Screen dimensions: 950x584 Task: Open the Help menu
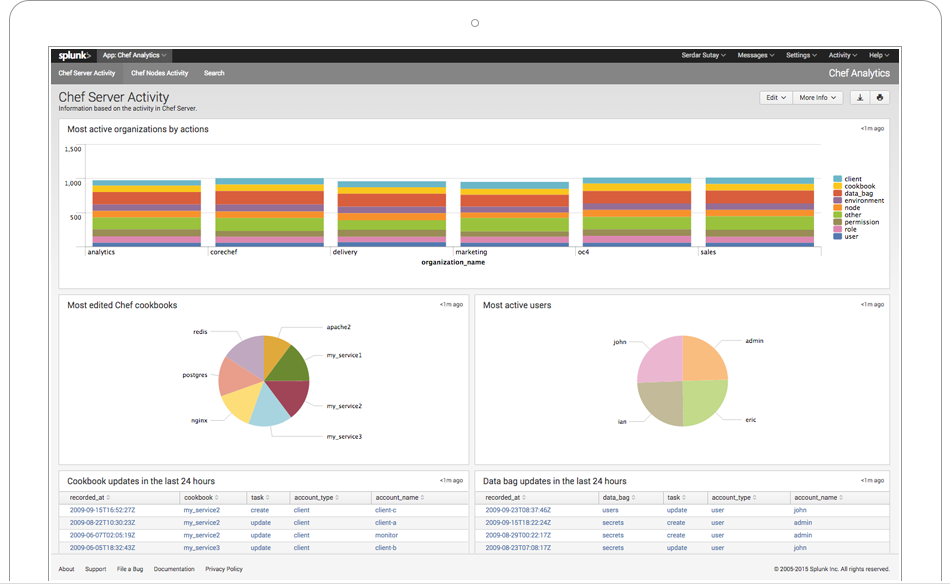[879, 55]
